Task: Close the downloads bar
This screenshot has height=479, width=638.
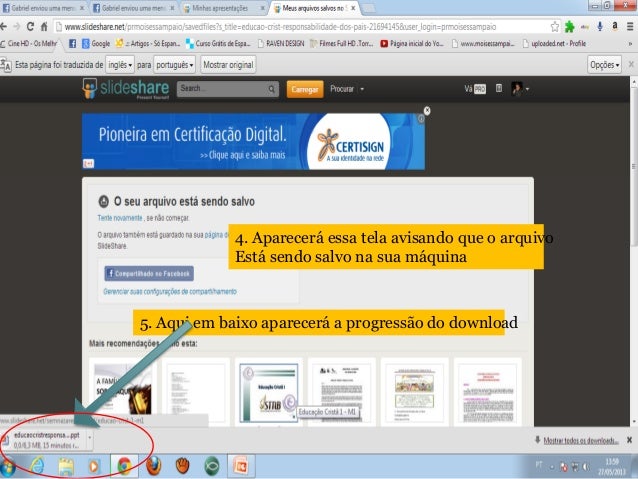Action: click(x=629, y=440)
